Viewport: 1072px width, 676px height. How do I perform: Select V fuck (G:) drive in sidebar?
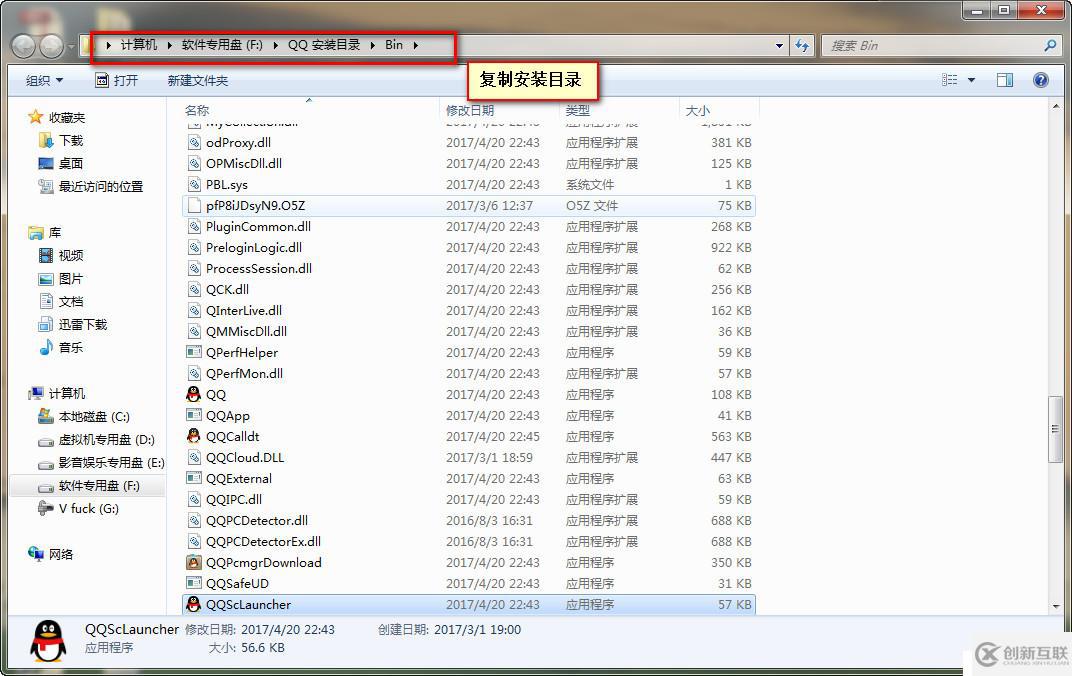(89, 509)
